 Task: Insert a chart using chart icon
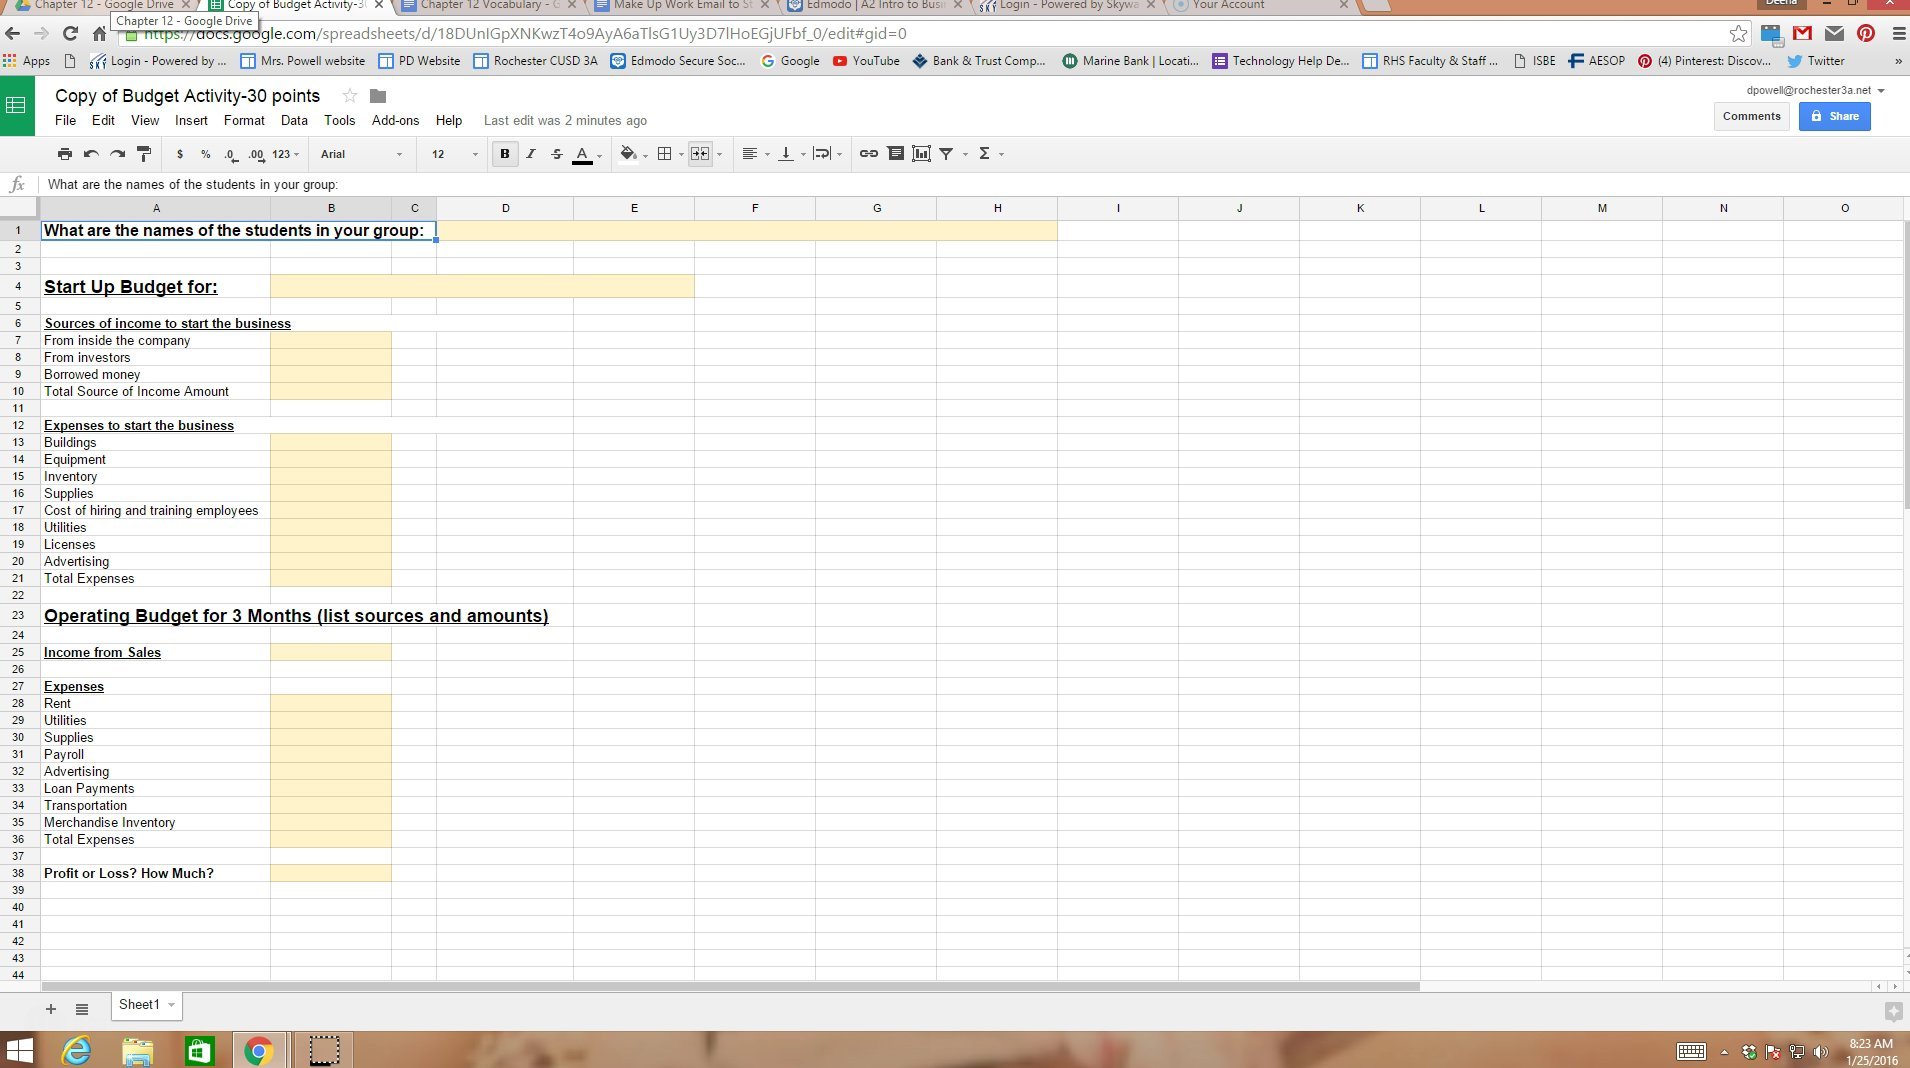click(x=921, y=154)
